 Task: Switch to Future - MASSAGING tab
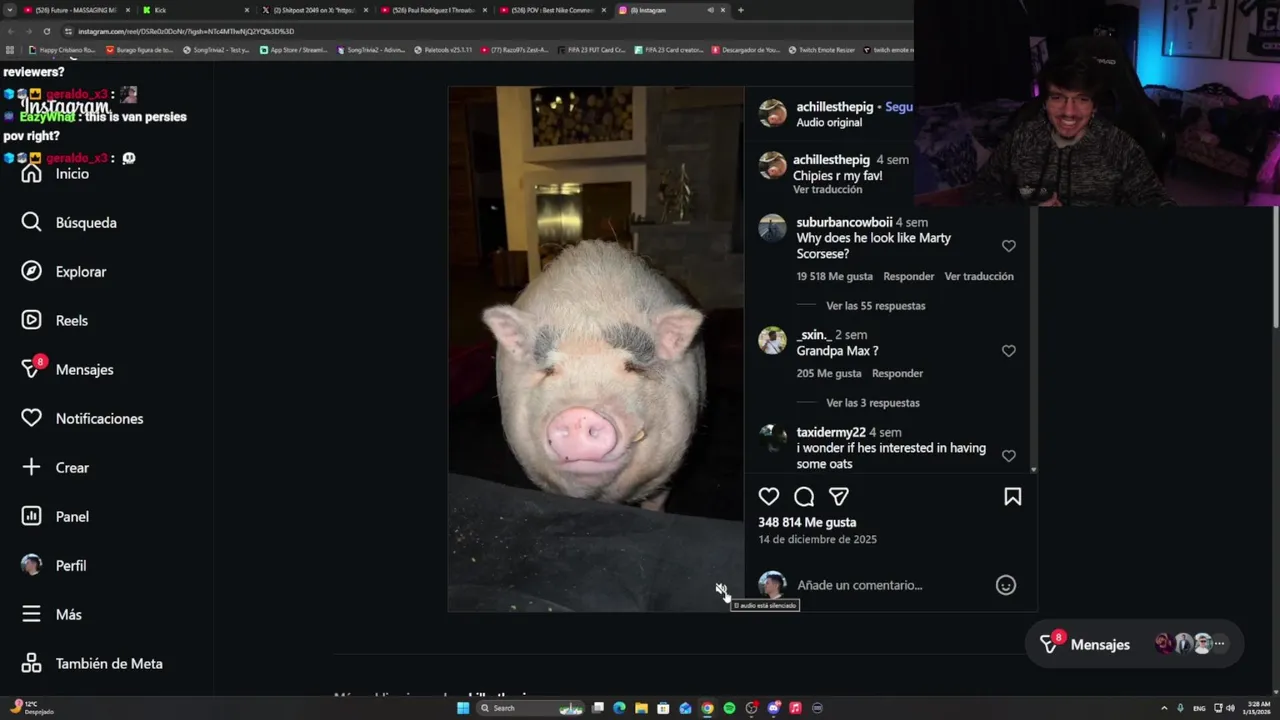76,10
